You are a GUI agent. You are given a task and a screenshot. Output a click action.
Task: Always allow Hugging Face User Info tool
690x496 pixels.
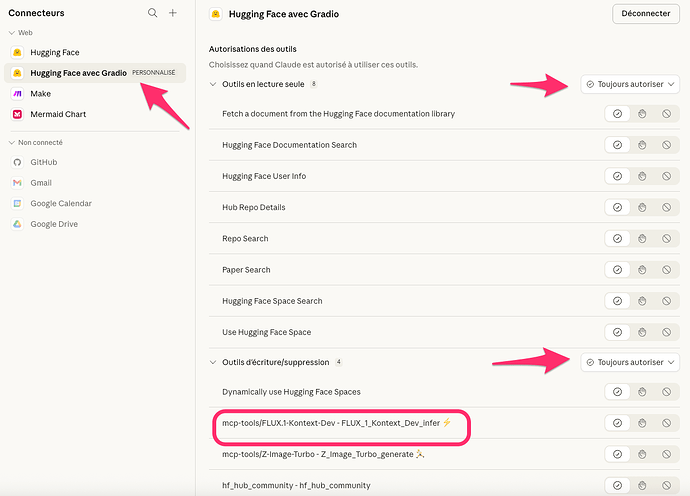click(x=617, y=176)
